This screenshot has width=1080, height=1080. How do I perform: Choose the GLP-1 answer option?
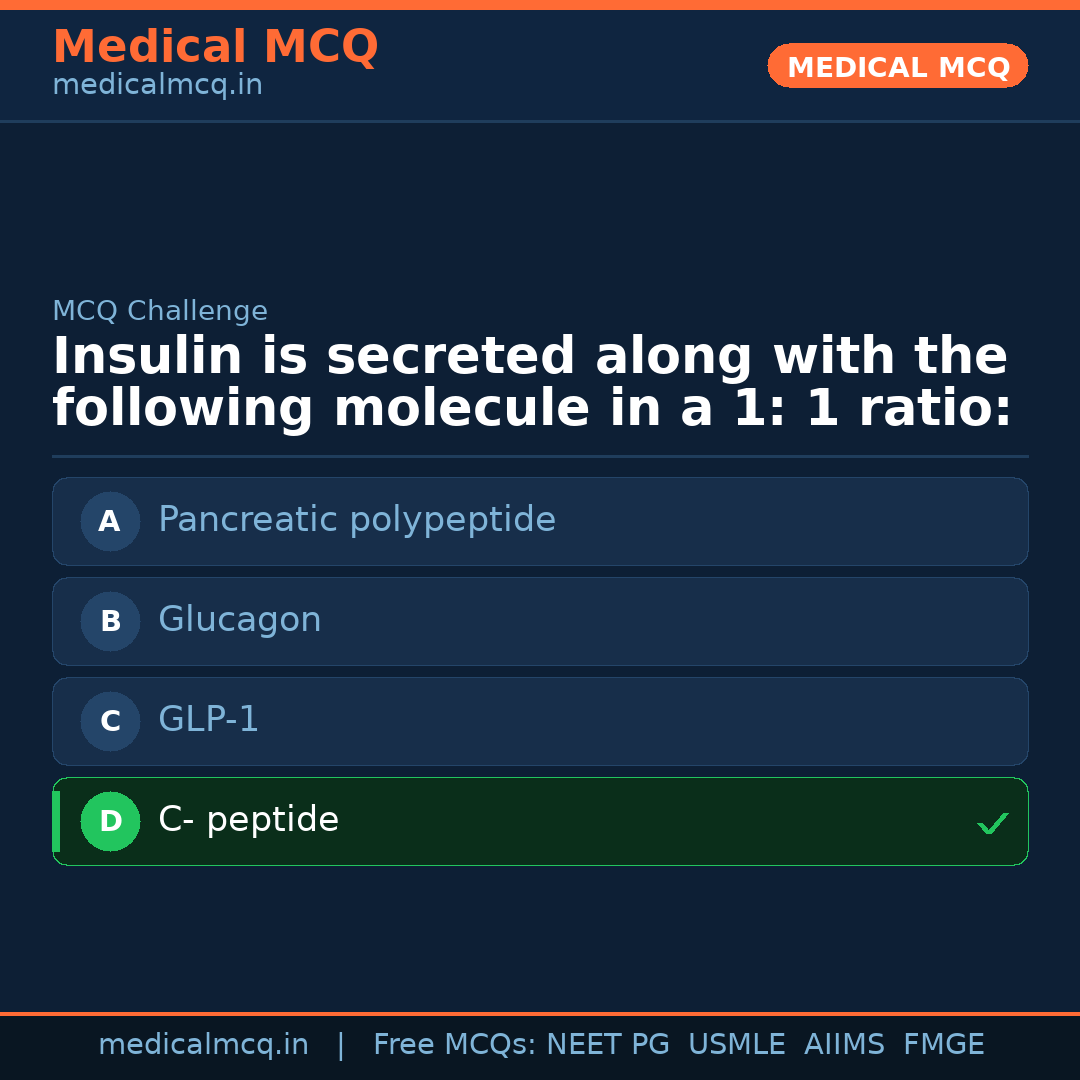click(x=208, y=720)
